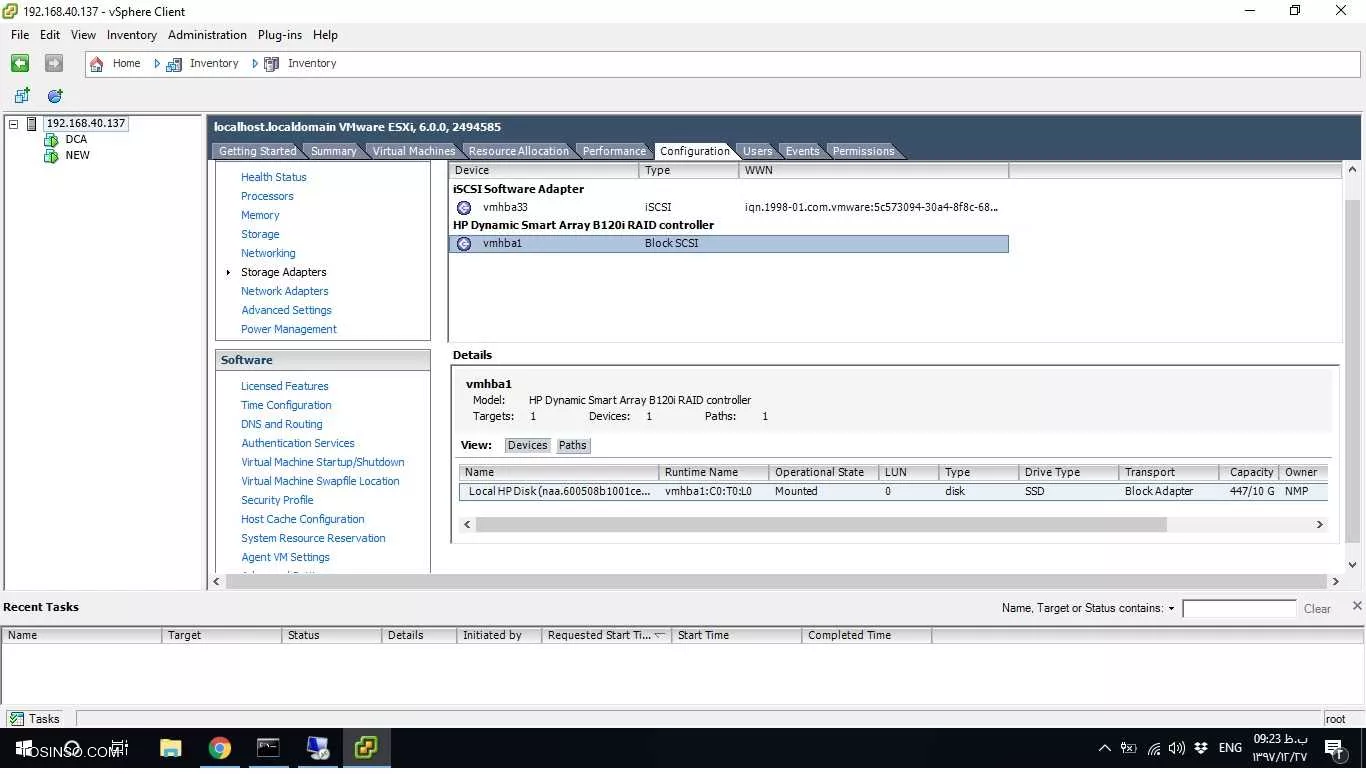The height and width of the screenshot is (774, 1366).
Task: Open the command prompt taskbar icon
Action: click(x=268, y=748)
